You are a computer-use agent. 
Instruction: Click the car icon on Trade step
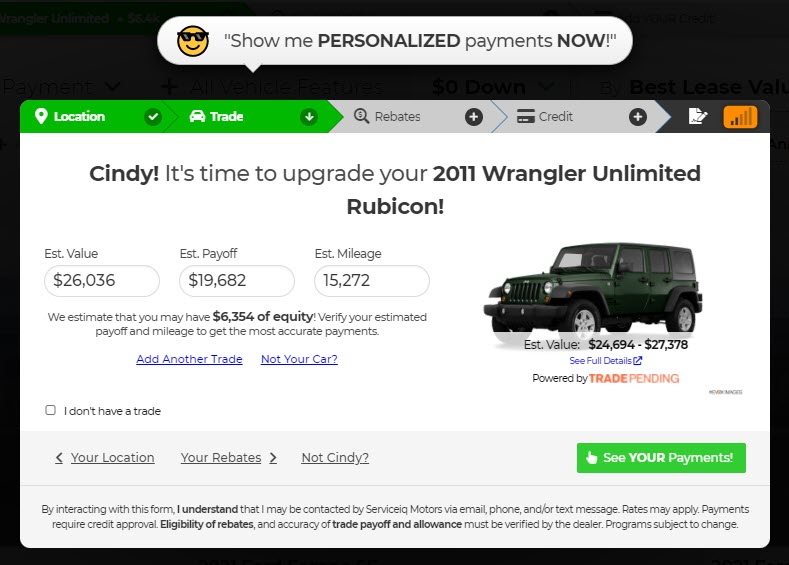pos(197,116)
